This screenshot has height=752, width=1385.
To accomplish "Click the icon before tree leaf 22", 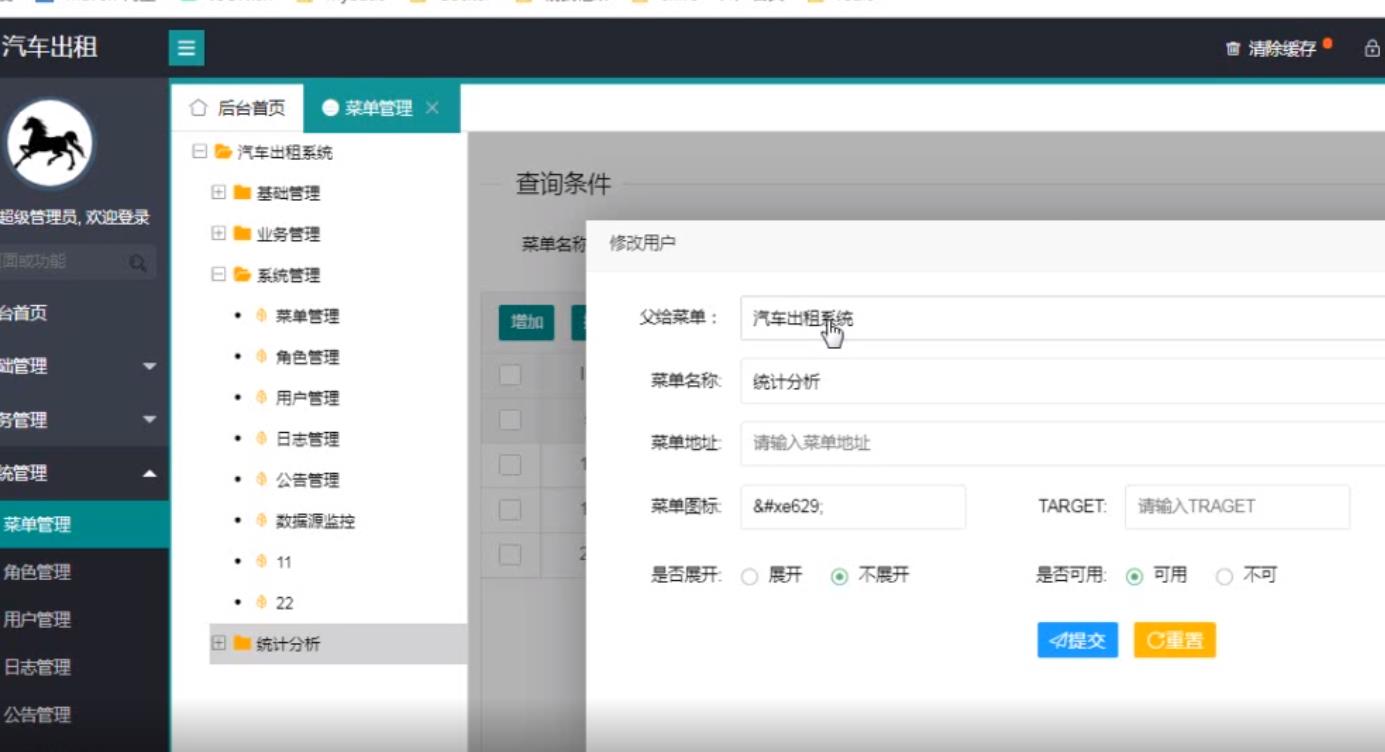I will (262, 603).
